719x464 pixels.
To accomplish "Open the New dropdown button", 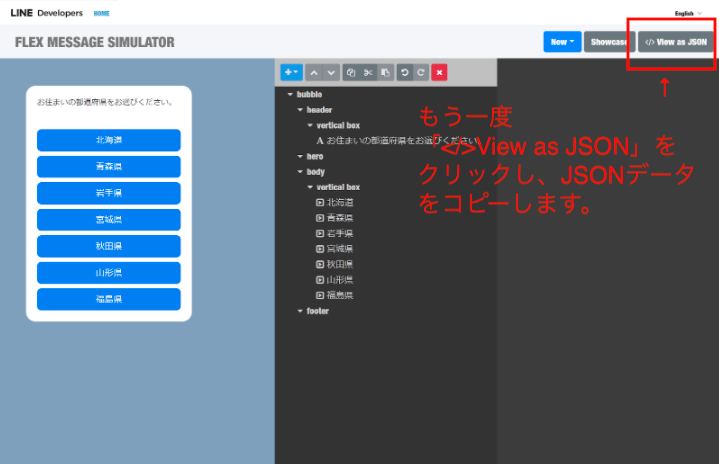I will (561, 42).
